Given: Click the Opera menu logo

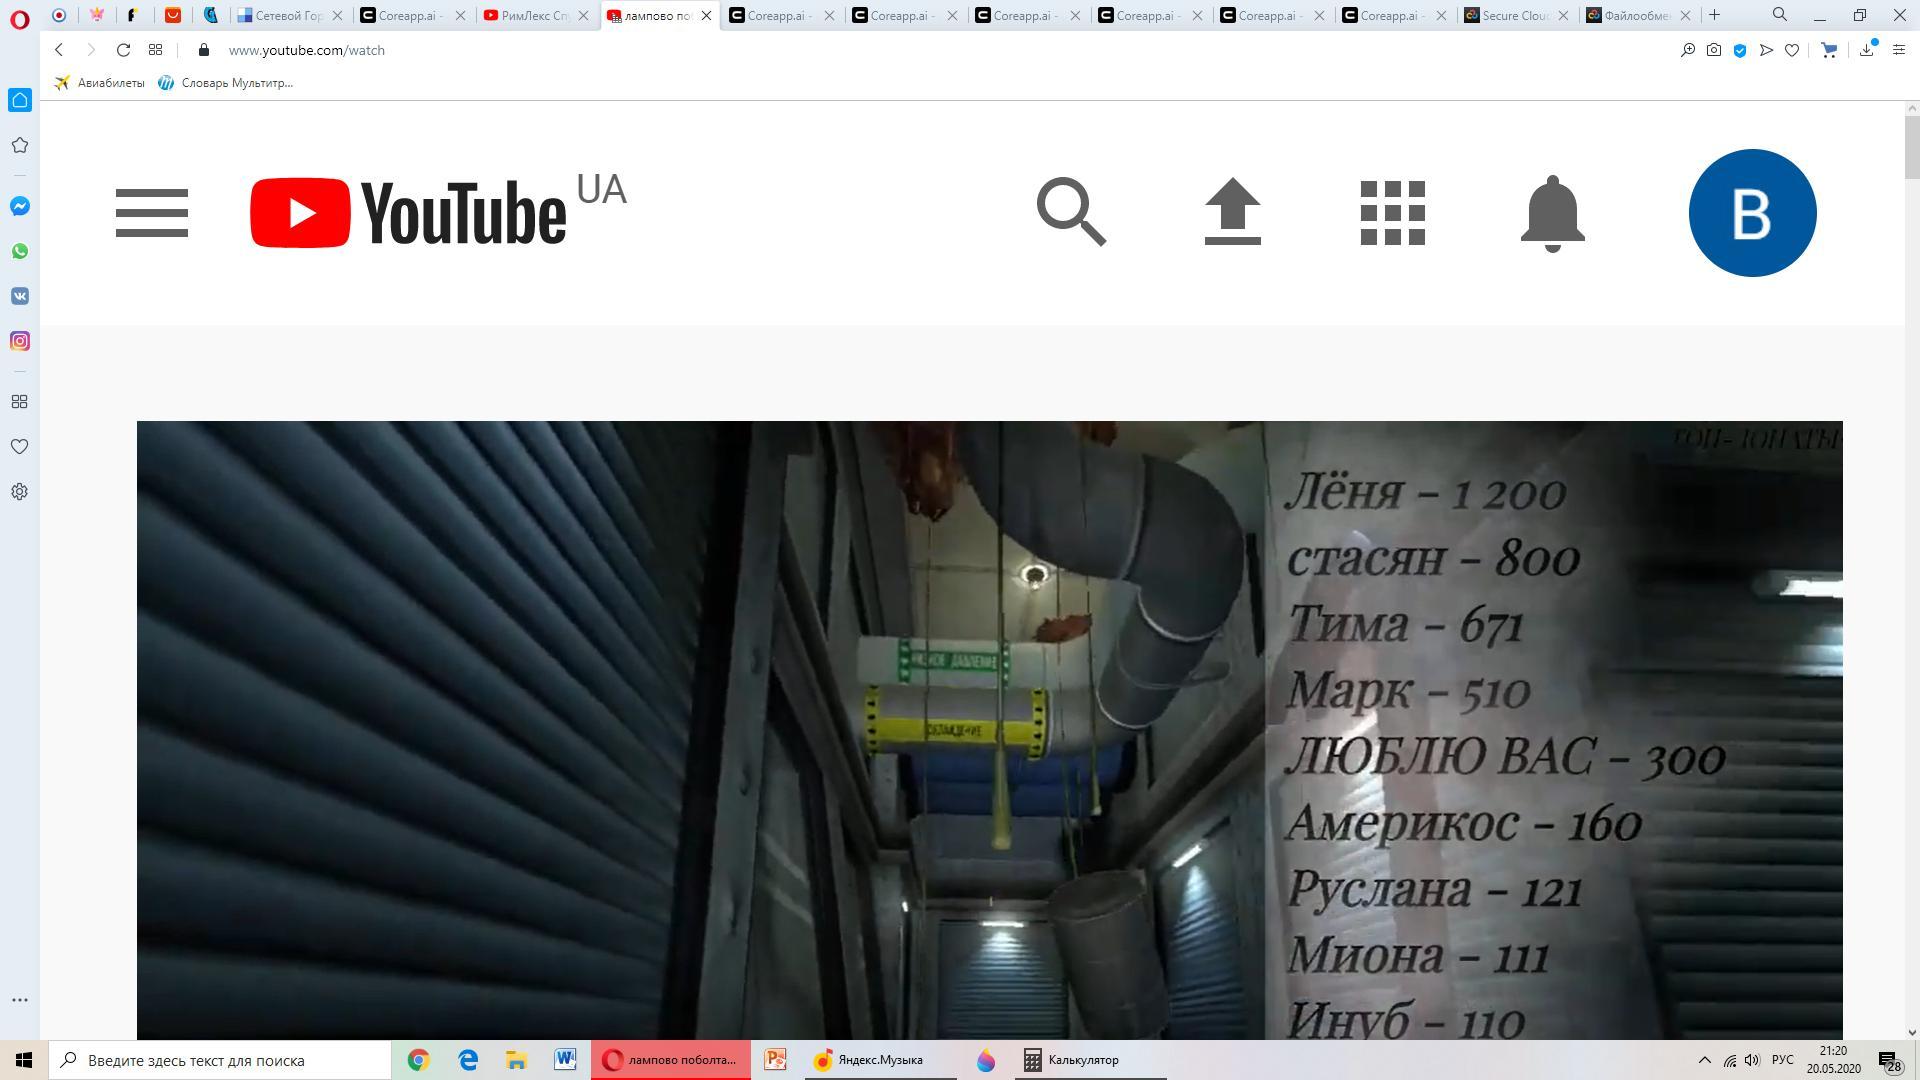Looking at the screenshot, I should point(19,18).
